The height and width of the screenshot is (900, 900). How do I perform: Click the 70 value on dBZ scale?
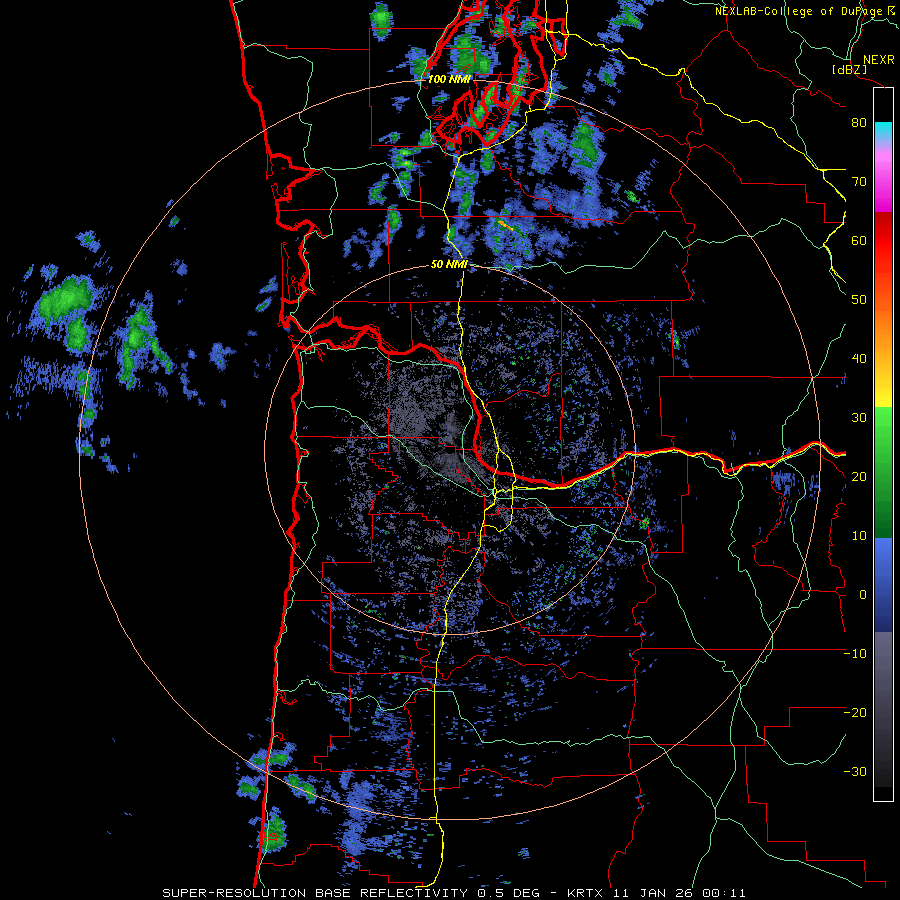pyautogui.click(x=859, y=182)
